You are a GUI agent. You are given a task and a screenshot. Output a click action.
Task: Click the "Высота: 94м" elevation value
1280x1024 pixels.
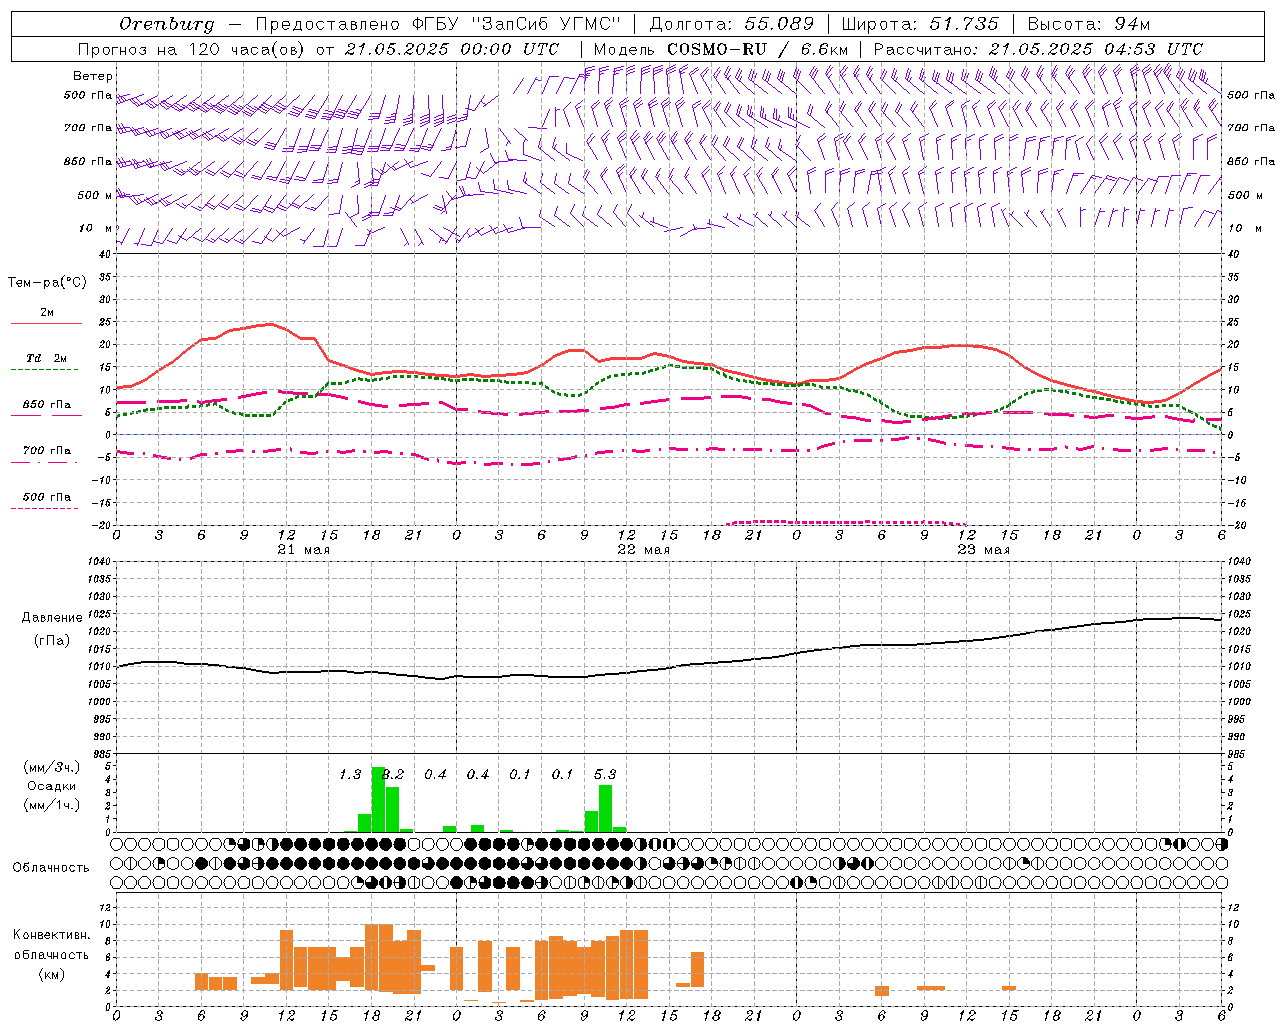[x=1089, y=24]
